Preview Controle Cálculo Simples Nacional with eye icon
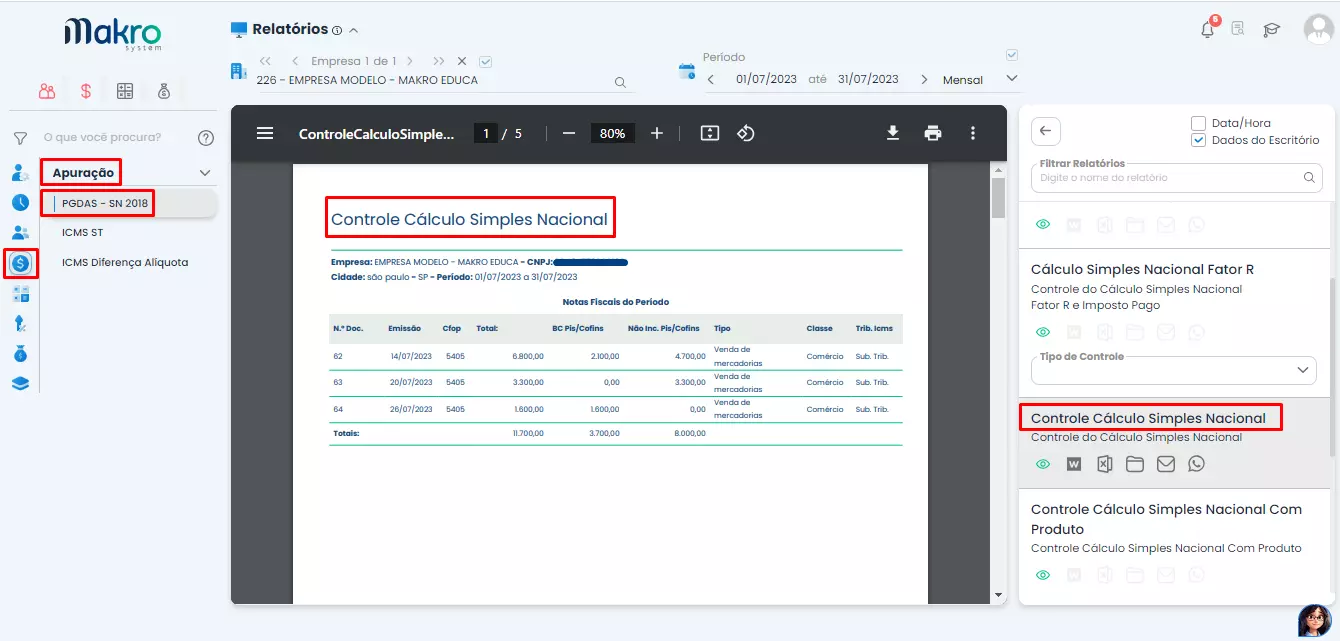The width and height of the screenshot is (1340, 641). 1043,464
